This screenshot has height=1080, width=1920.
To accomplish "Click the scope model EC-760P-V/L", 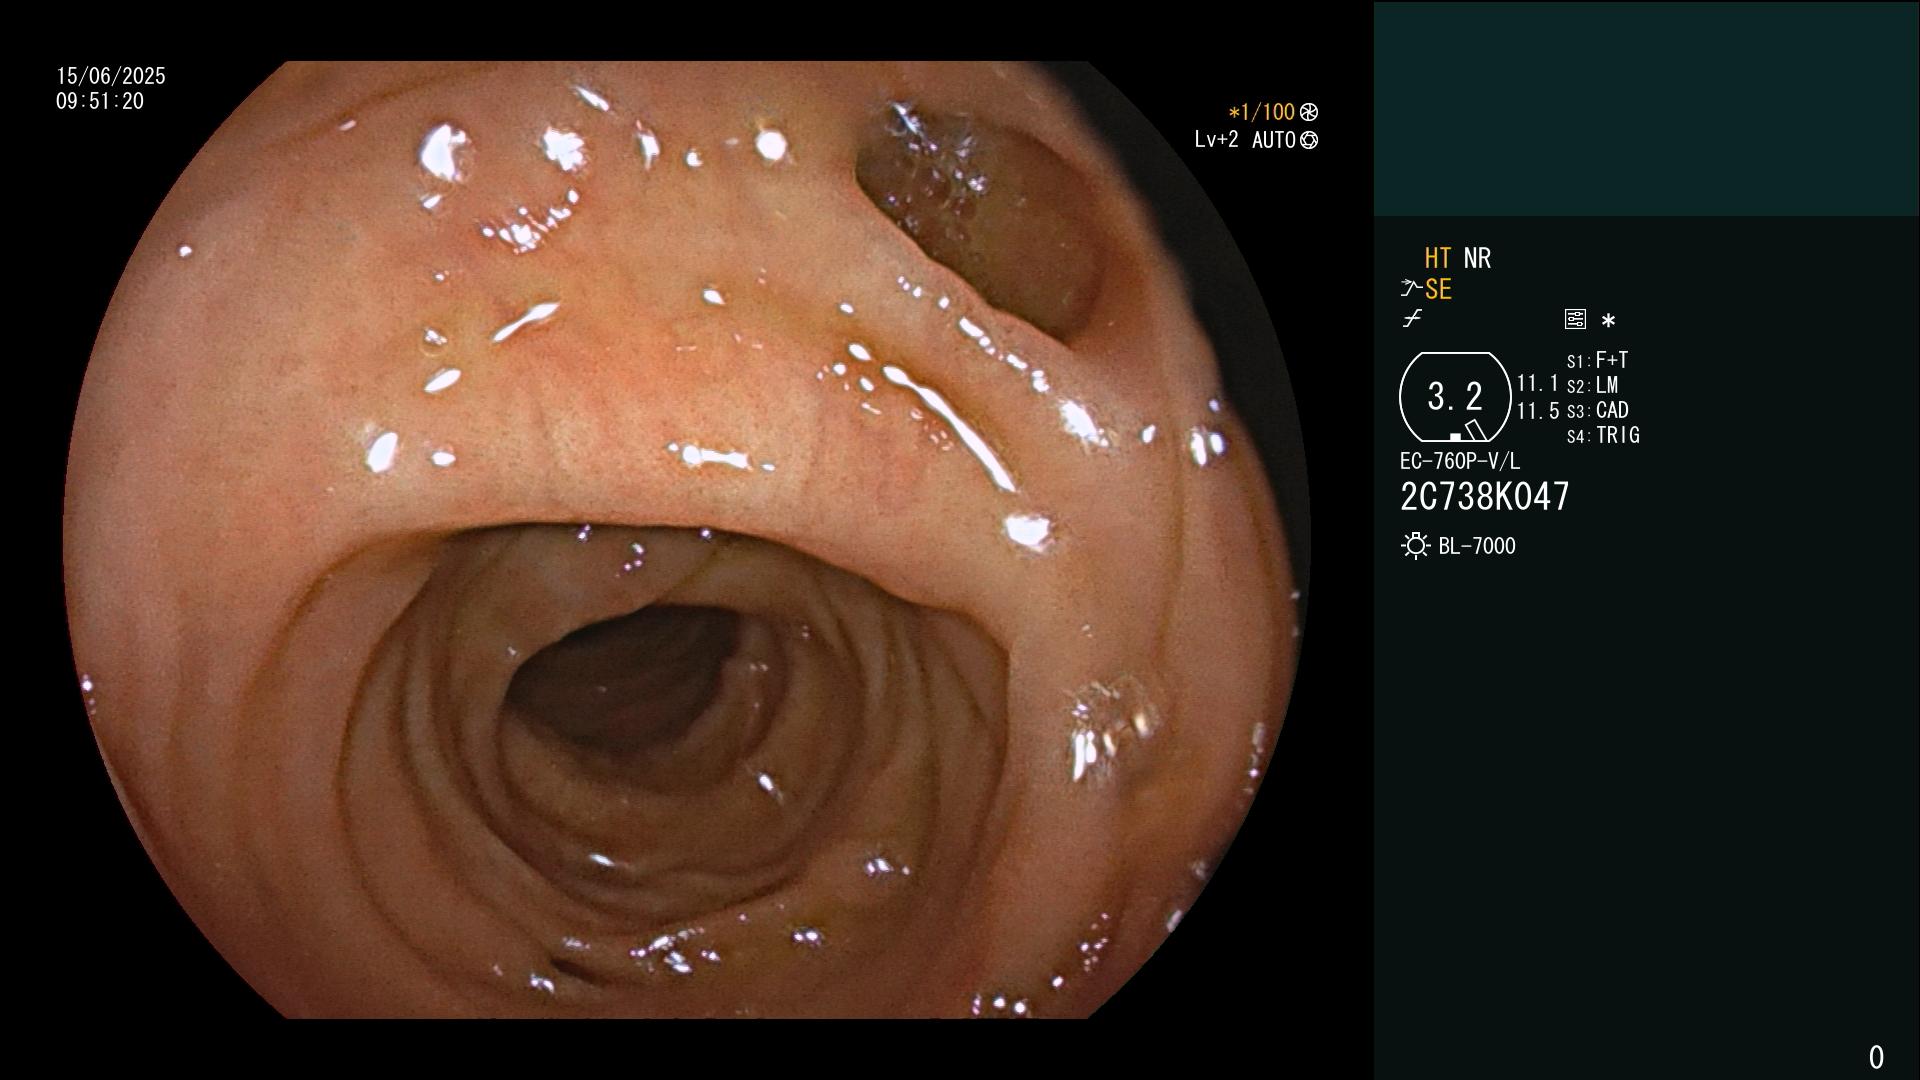I will pos(1460,461).
